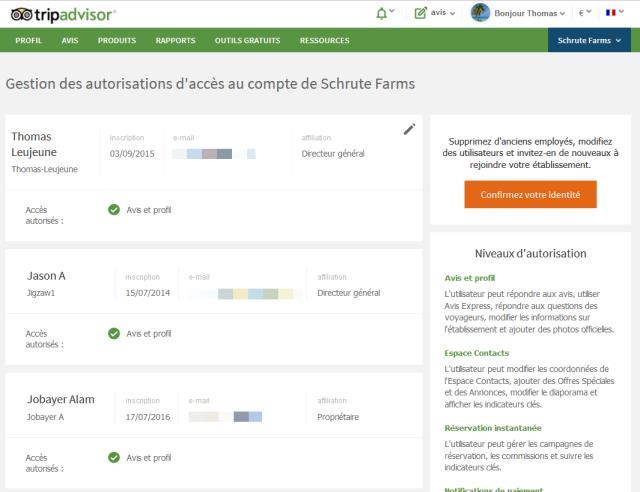The image size is (640, 492).
Task: Click the OUTILS GRATUITS menu
Action: tap(247, 40)
